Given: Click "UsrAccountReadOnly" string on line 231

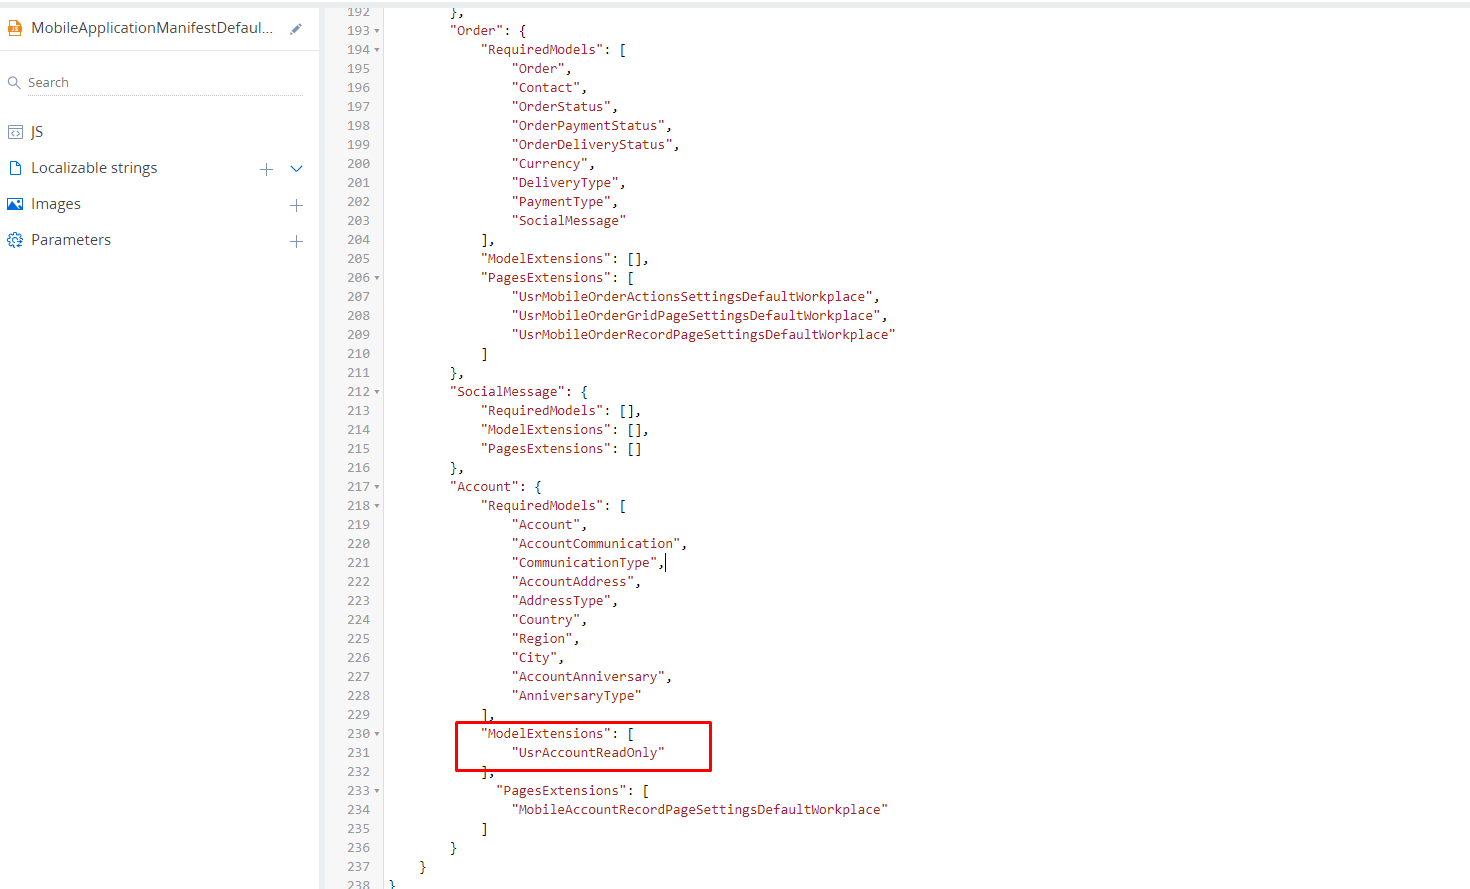Looking at the screenshot, I should 588,753.
